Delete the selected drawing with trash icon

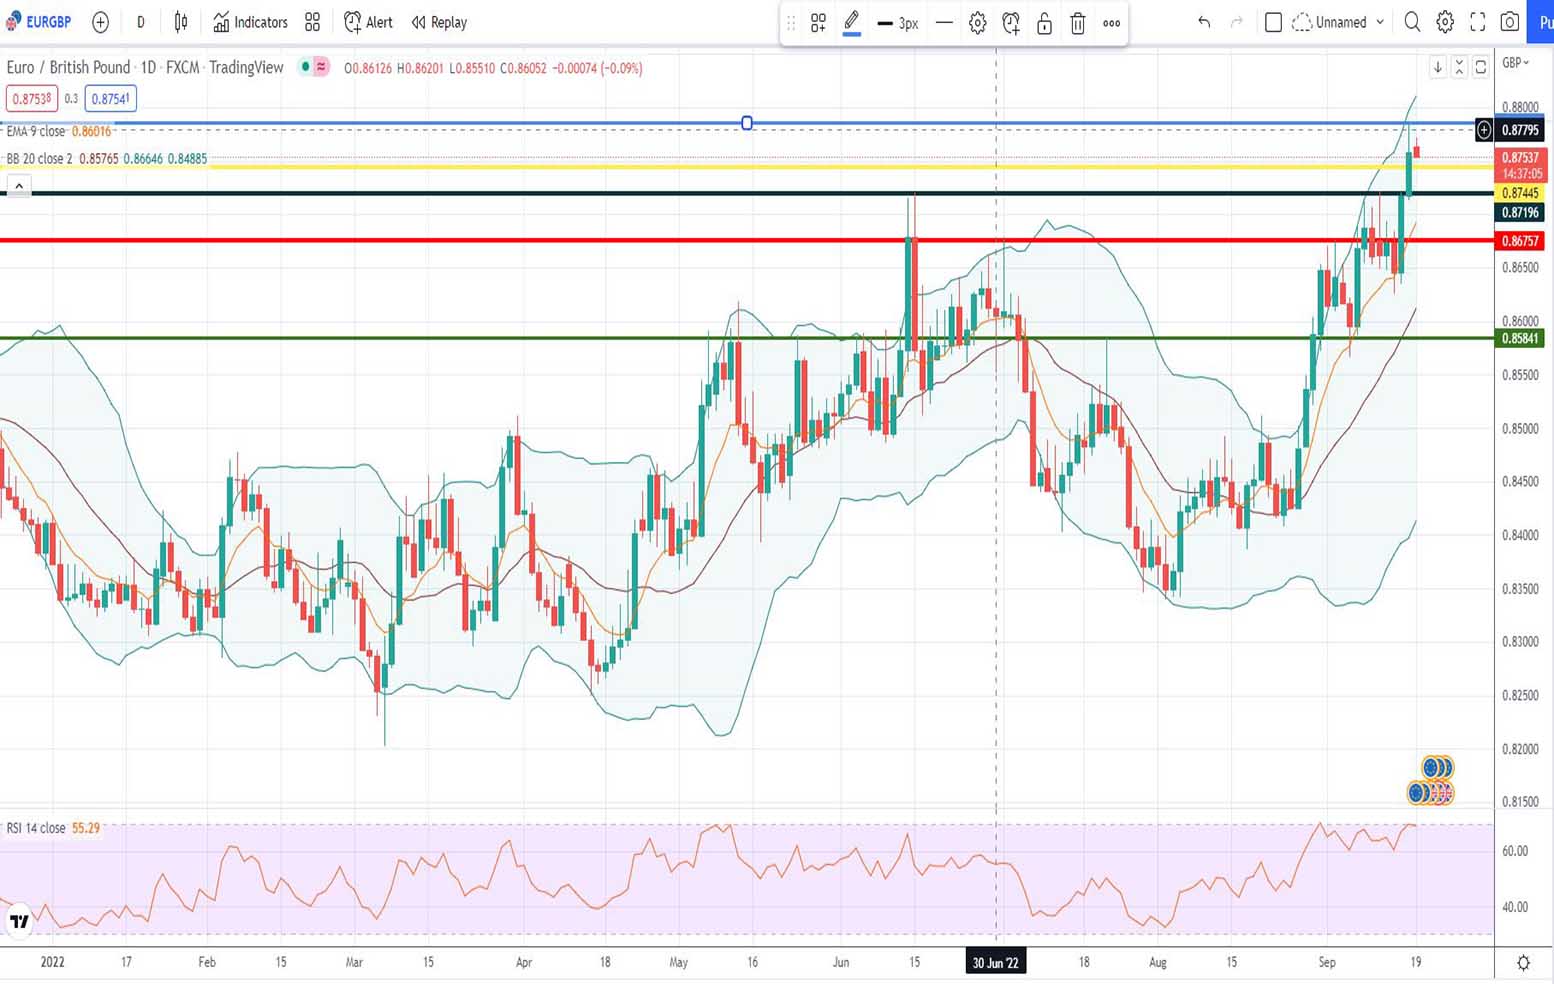1077,23
